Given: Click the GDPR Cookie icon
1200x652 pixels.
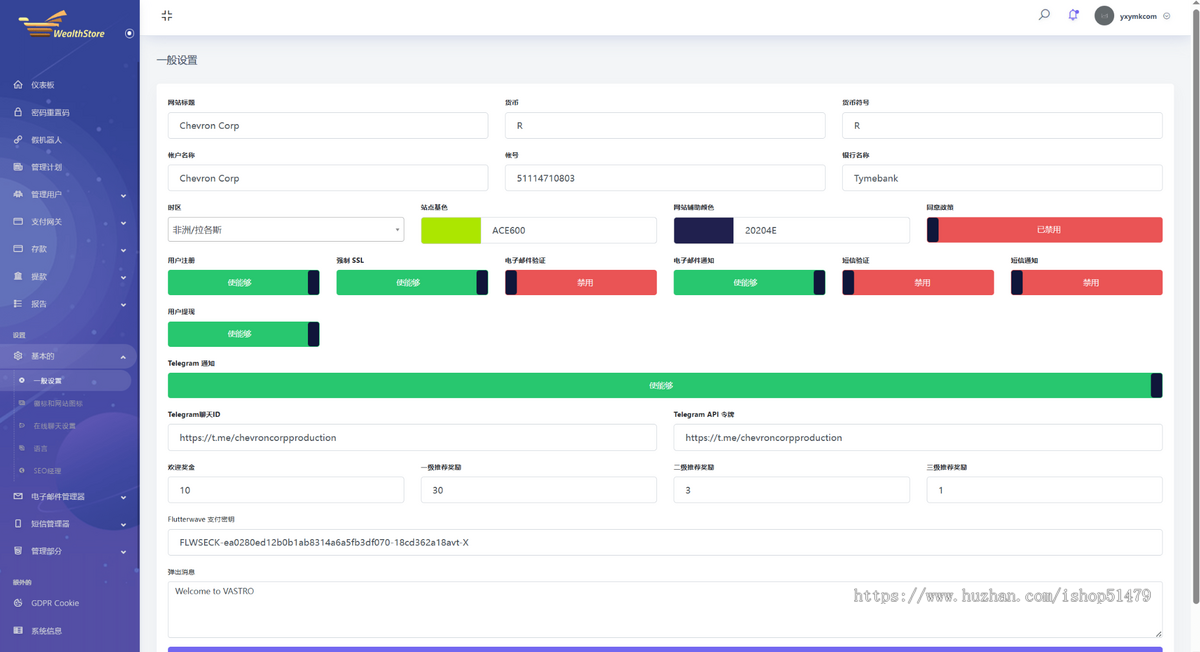Looking at the screenshot, I should (18, 603).
